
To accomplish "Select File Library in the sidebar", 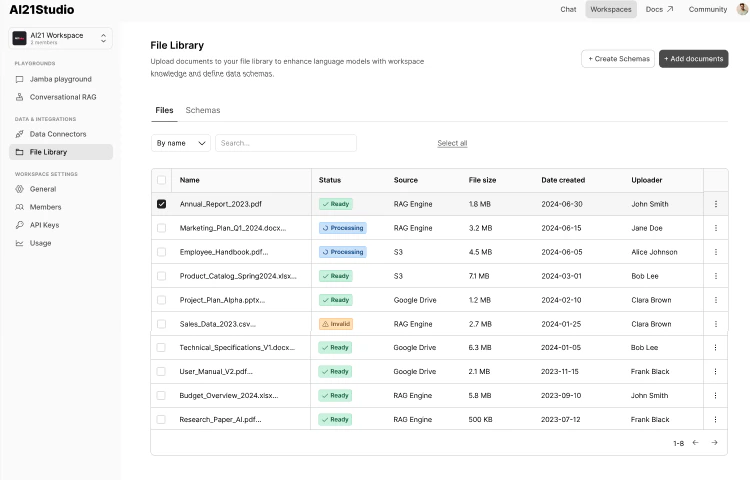I will pyautogui.click(x=61, y=152).
